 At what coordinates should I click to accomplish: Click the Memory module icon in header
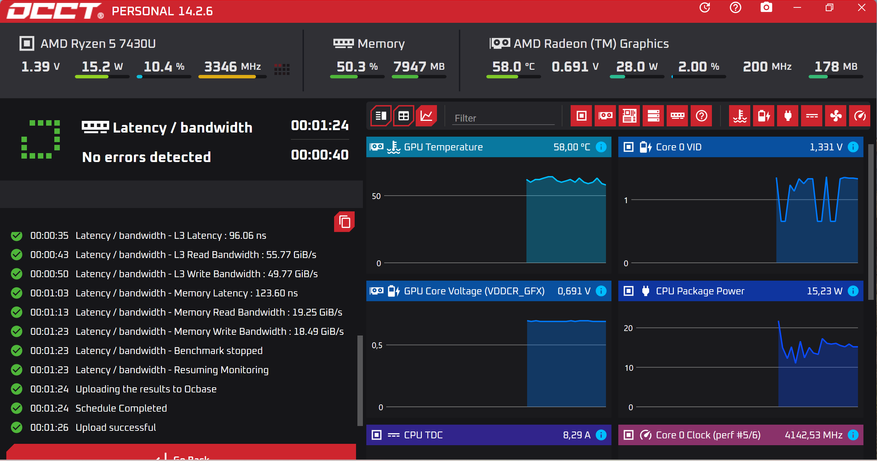click(x=343, y=43)
